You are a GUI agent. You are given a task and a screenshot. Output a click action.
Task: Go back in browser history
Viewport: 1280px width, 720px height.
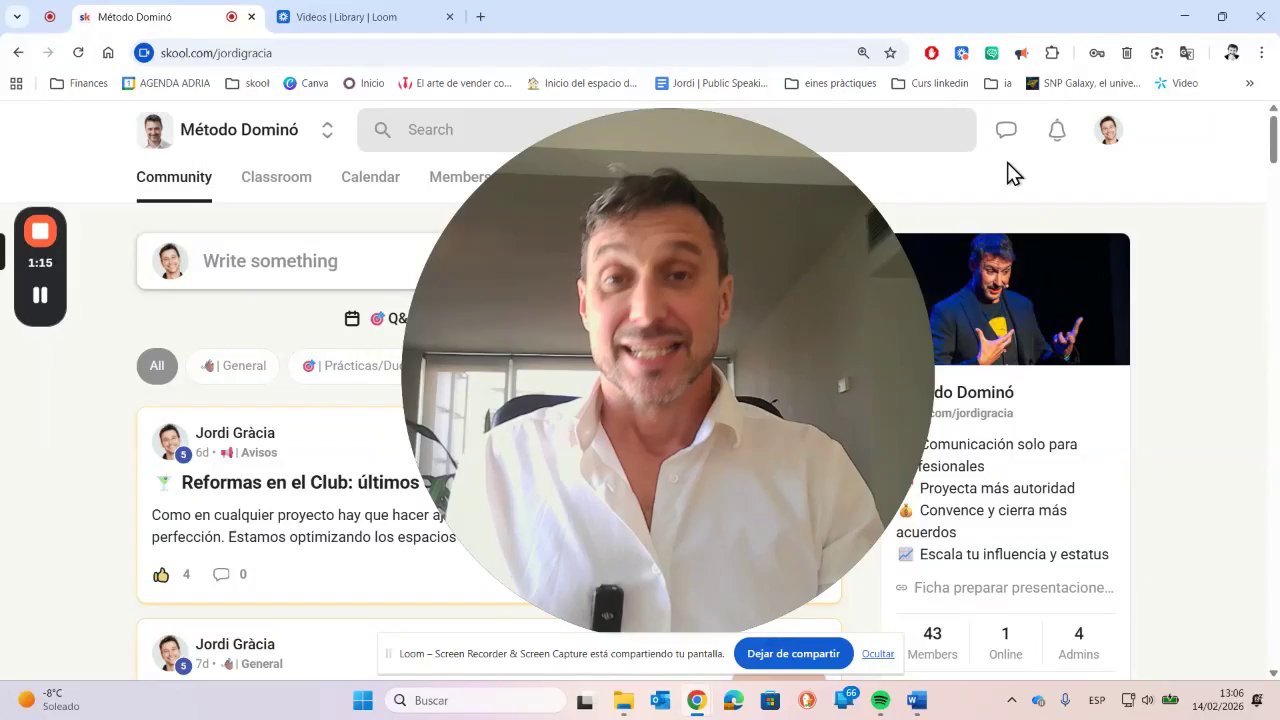(x=18, y=53)
